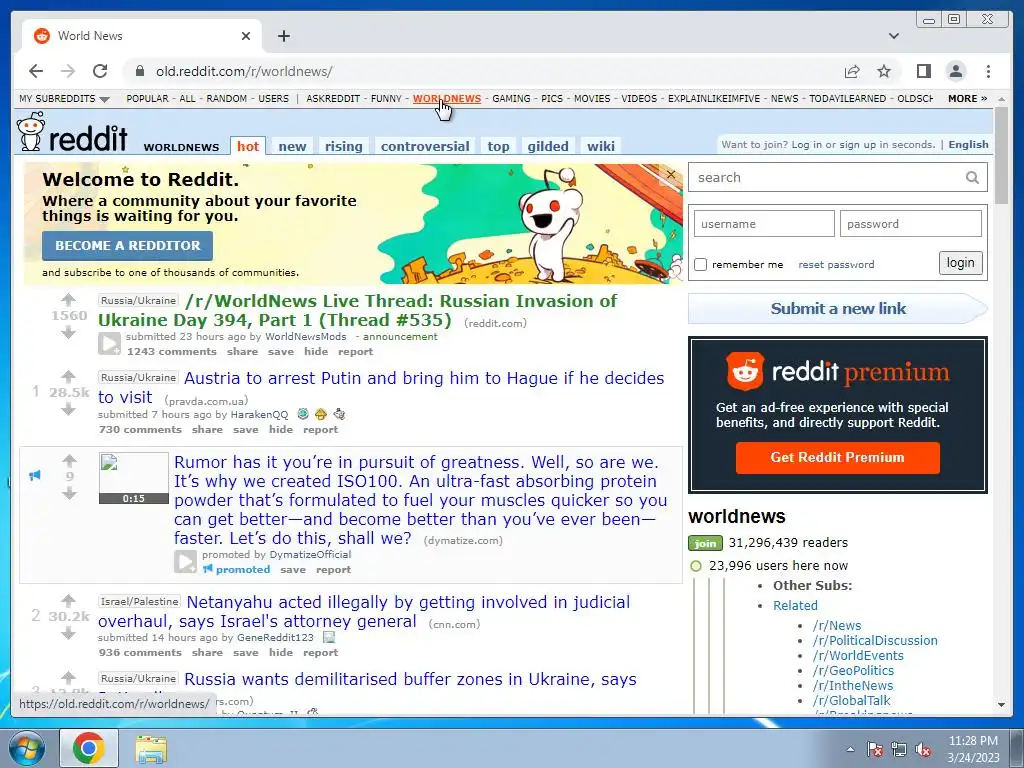This screenshot has height=768, width=1024.
Task: Open Chrome three-dot menu
Action: (x=988, y=71)
